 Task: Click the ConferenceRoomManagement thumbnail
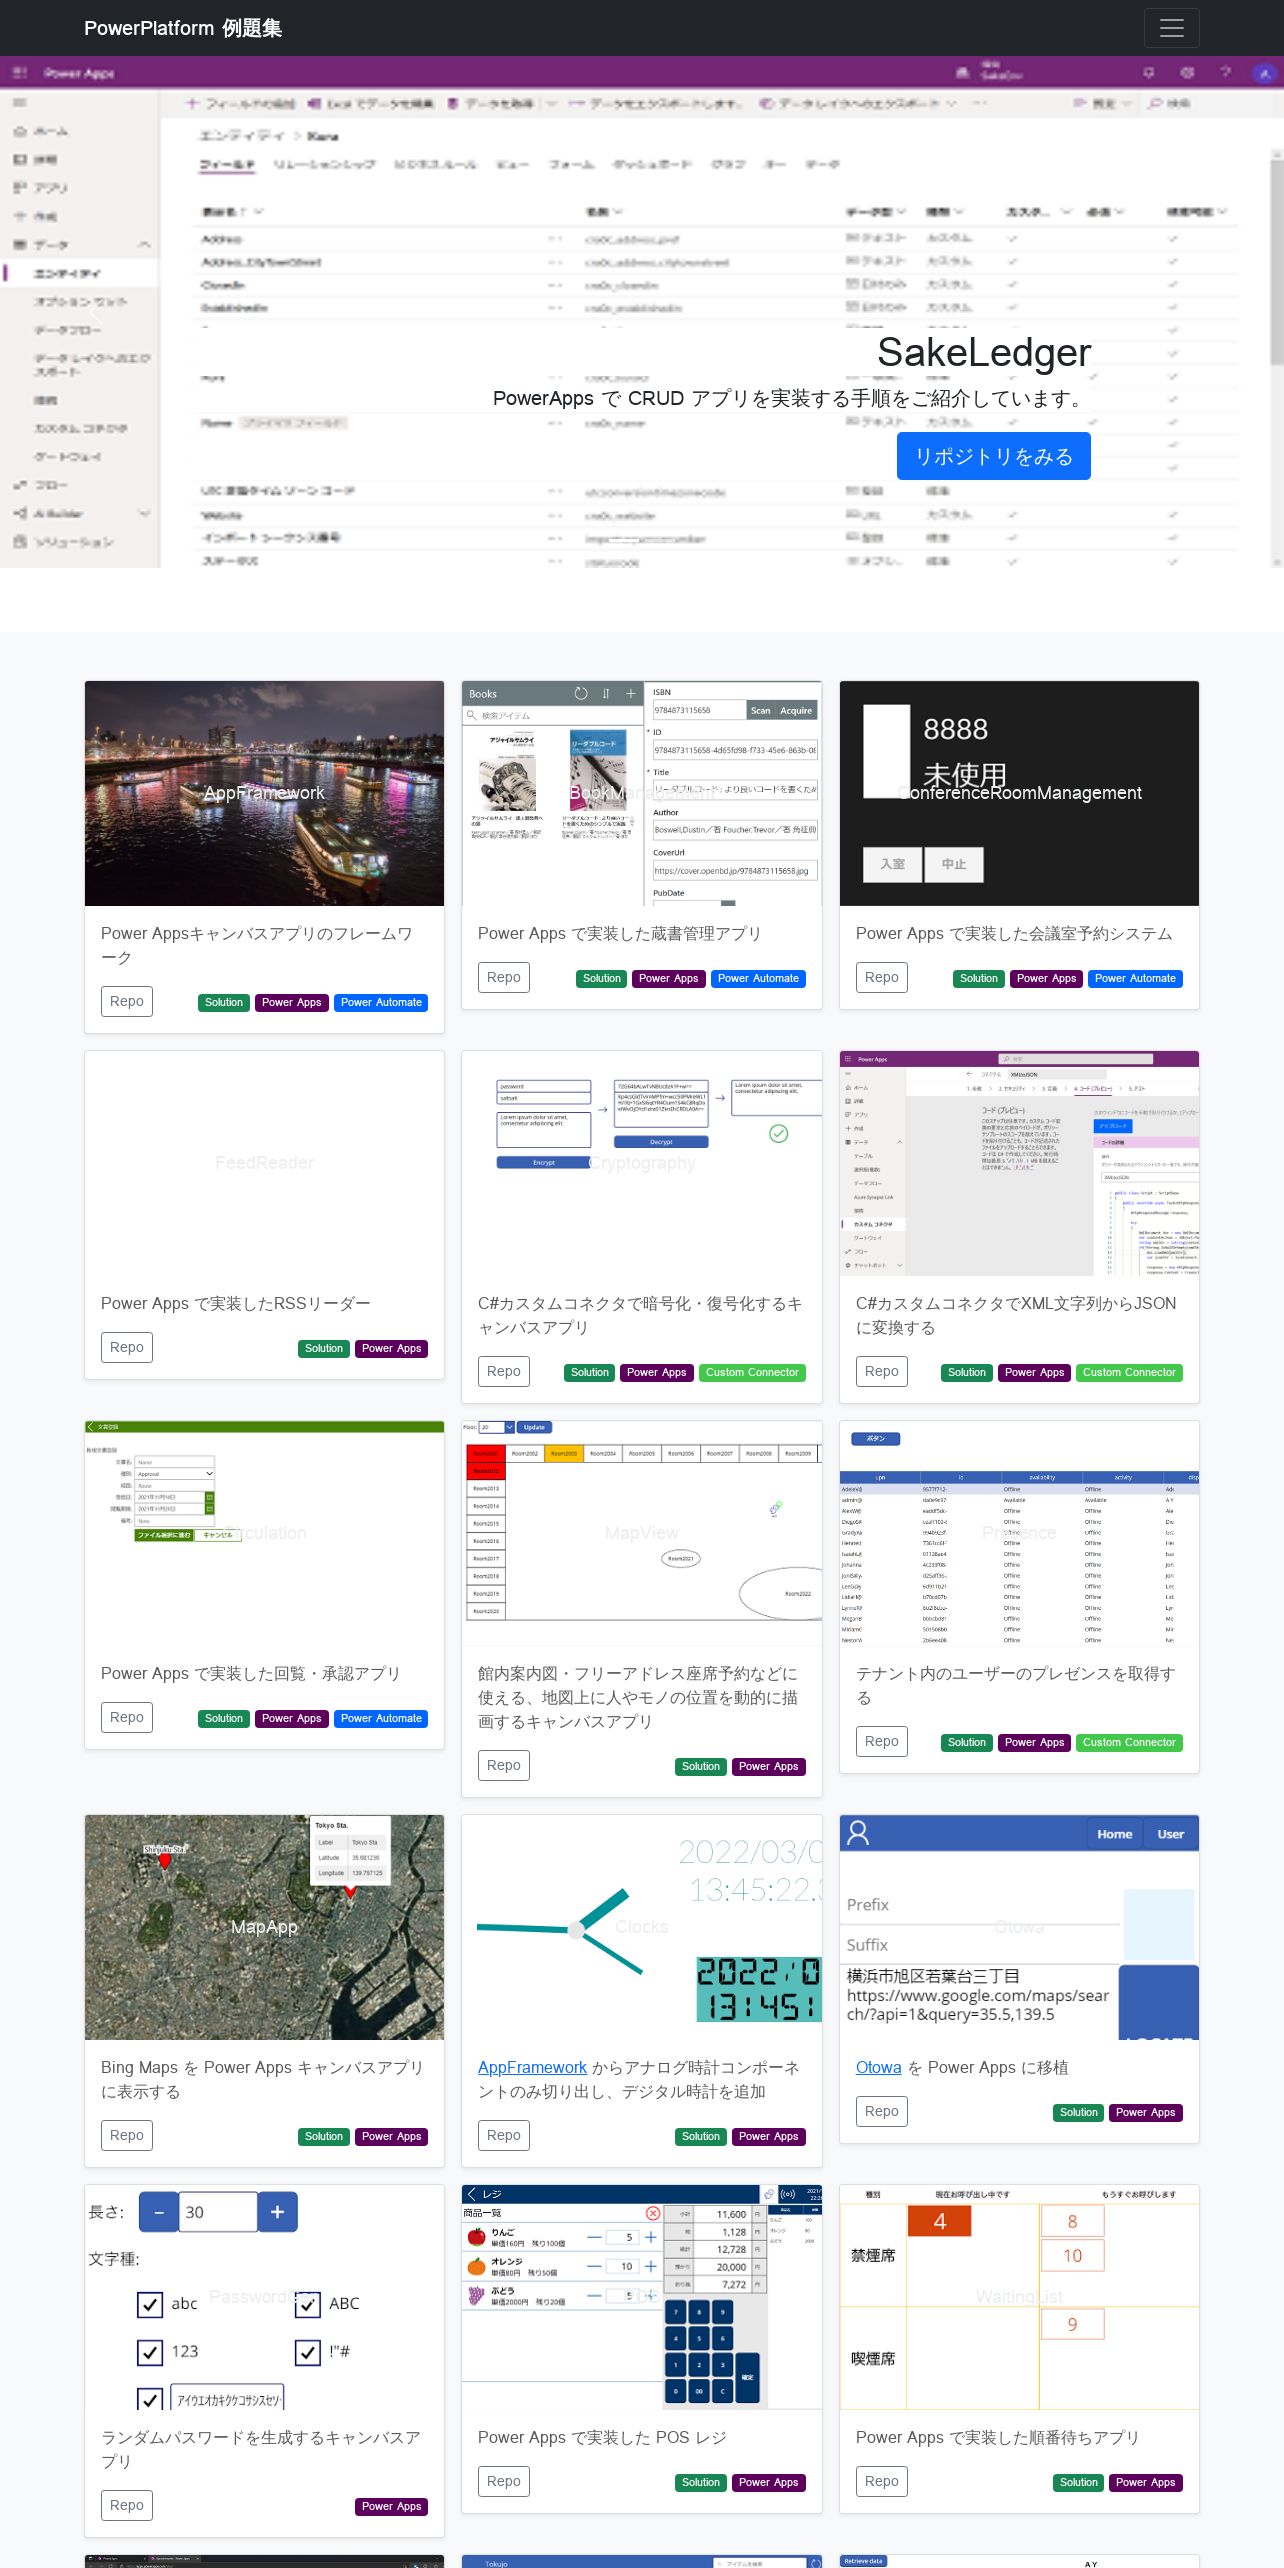[x=1019, y=793]
